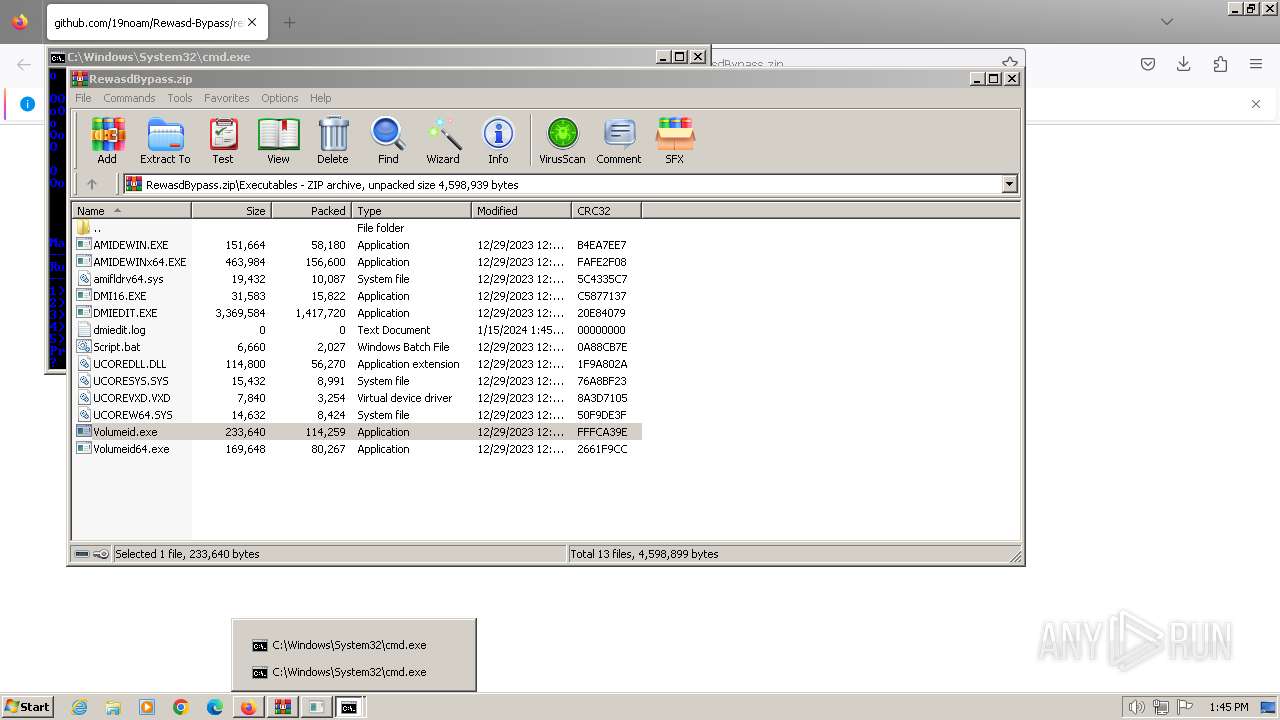The width and height of the screenshot is (1280, 720).
Task: Select Volumeid64.exe file
Action: [x=358, y=449]
